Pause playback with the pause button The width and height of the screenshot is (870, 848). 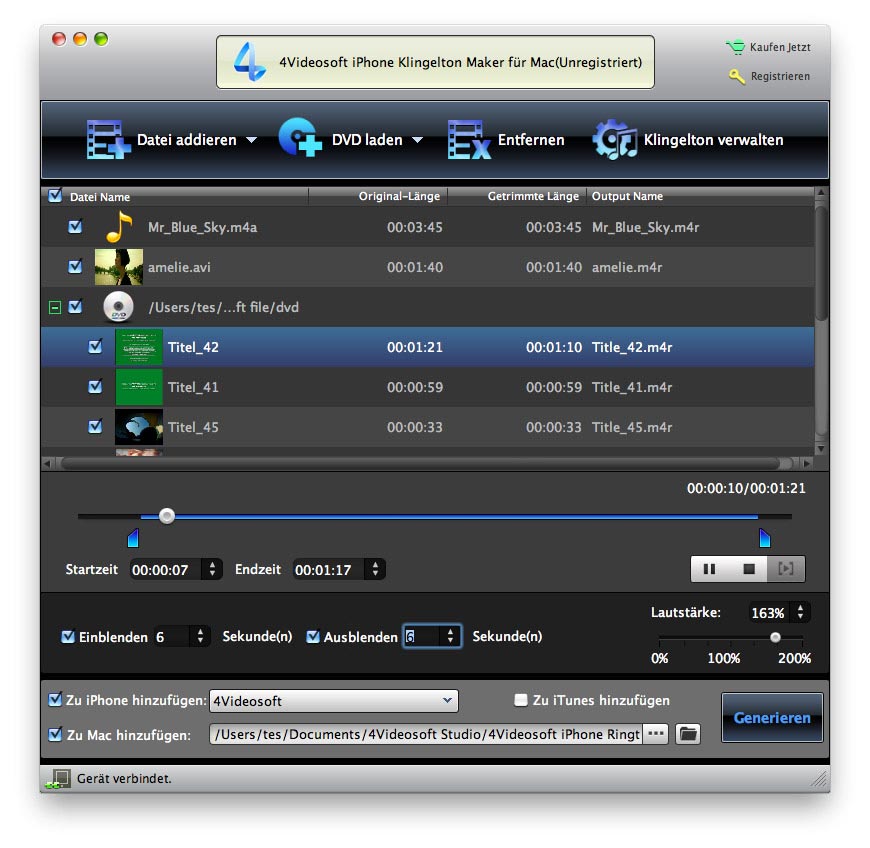tap(709, 569)
